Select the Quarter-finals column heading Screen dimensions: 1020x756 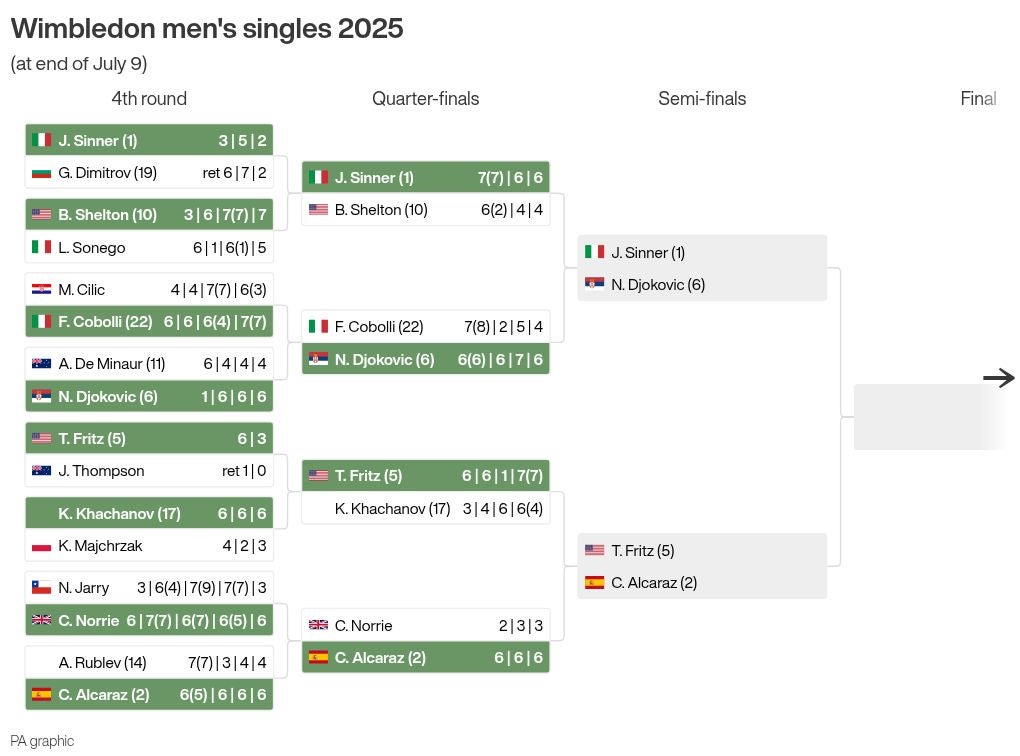click(x=425, y=98)
